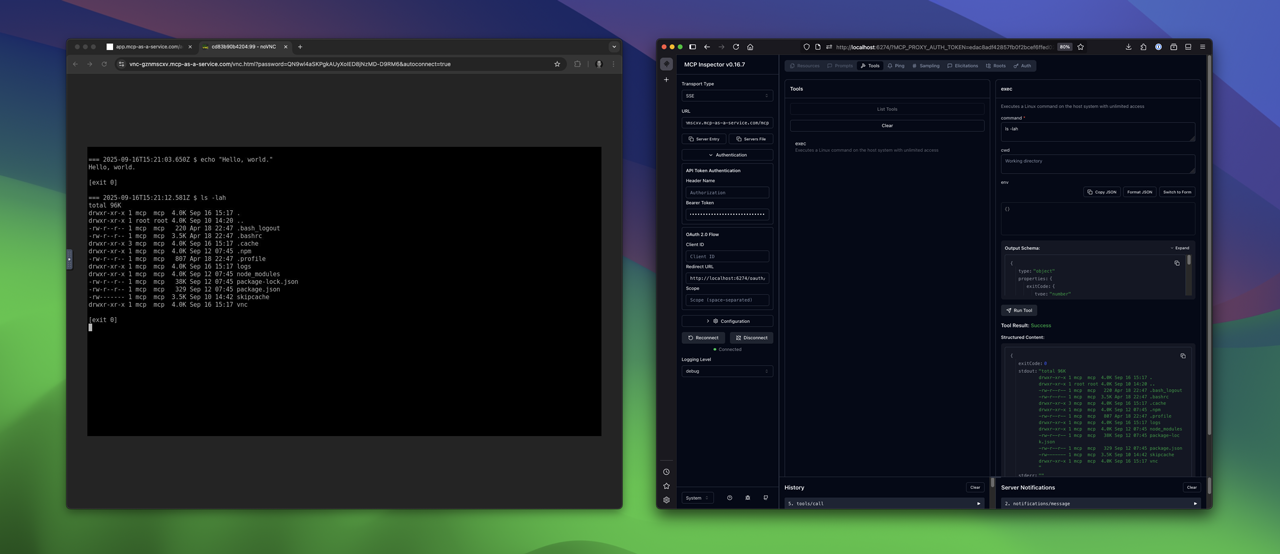
Task: Collapse the Authentication section
Action: [x=727, y=155]
